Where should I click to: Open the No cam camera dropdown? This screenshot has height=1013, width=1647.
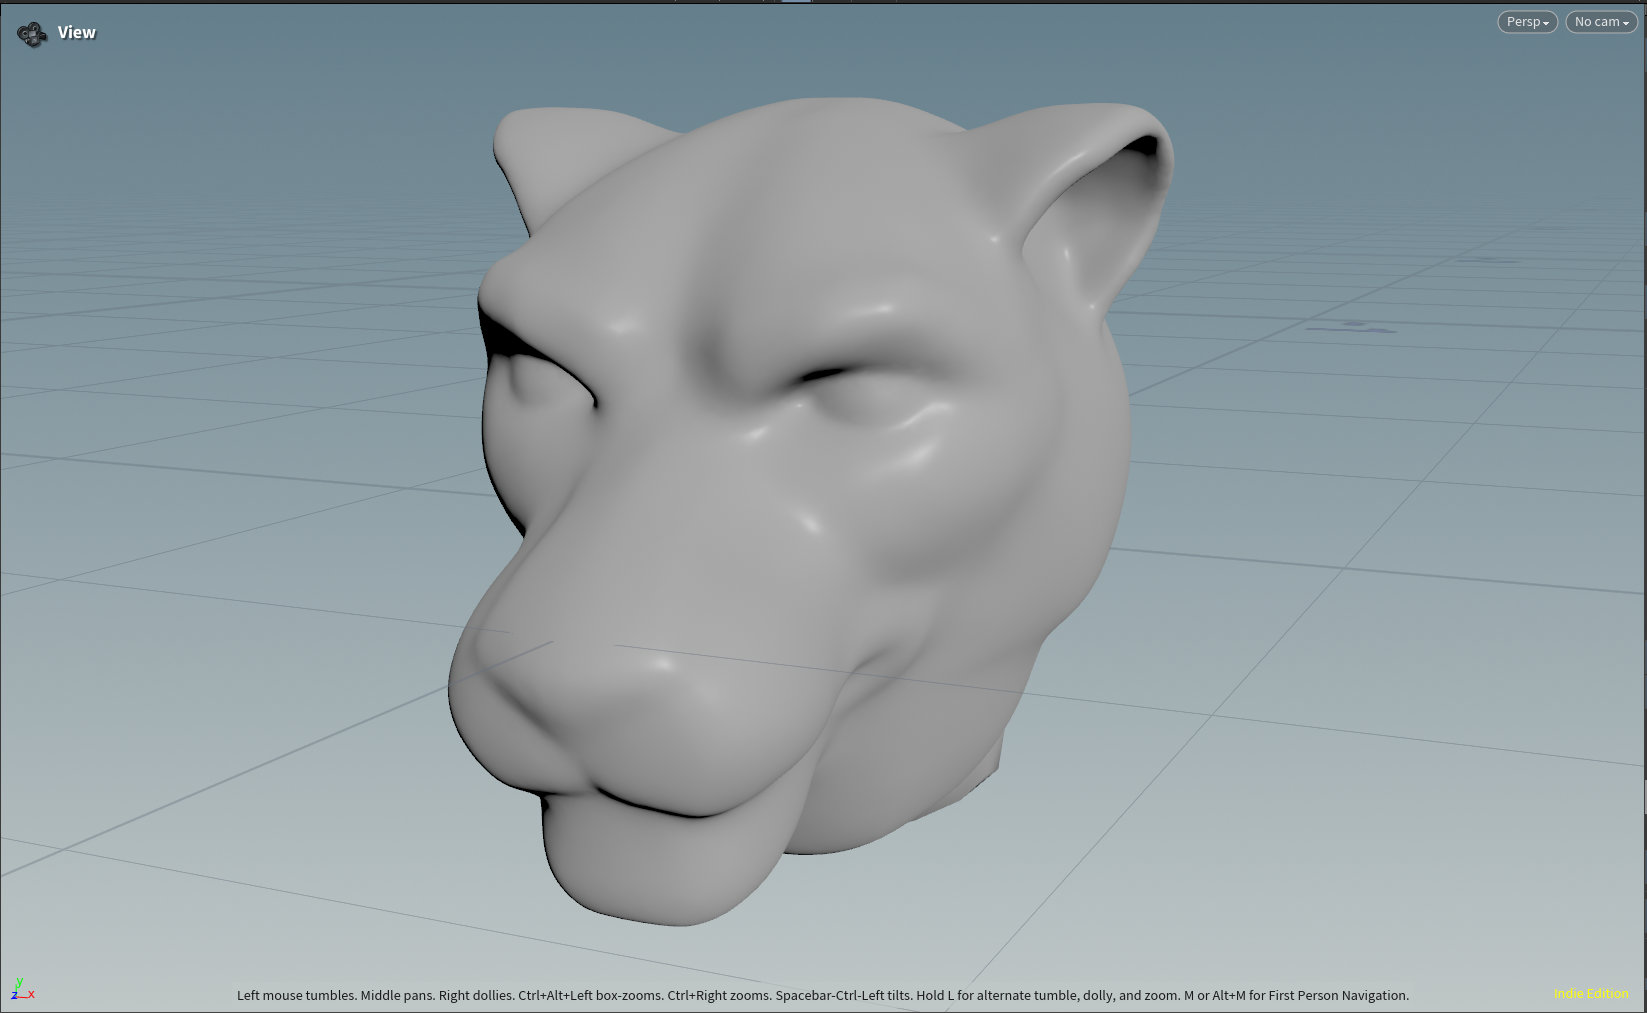click(1600, 22)
